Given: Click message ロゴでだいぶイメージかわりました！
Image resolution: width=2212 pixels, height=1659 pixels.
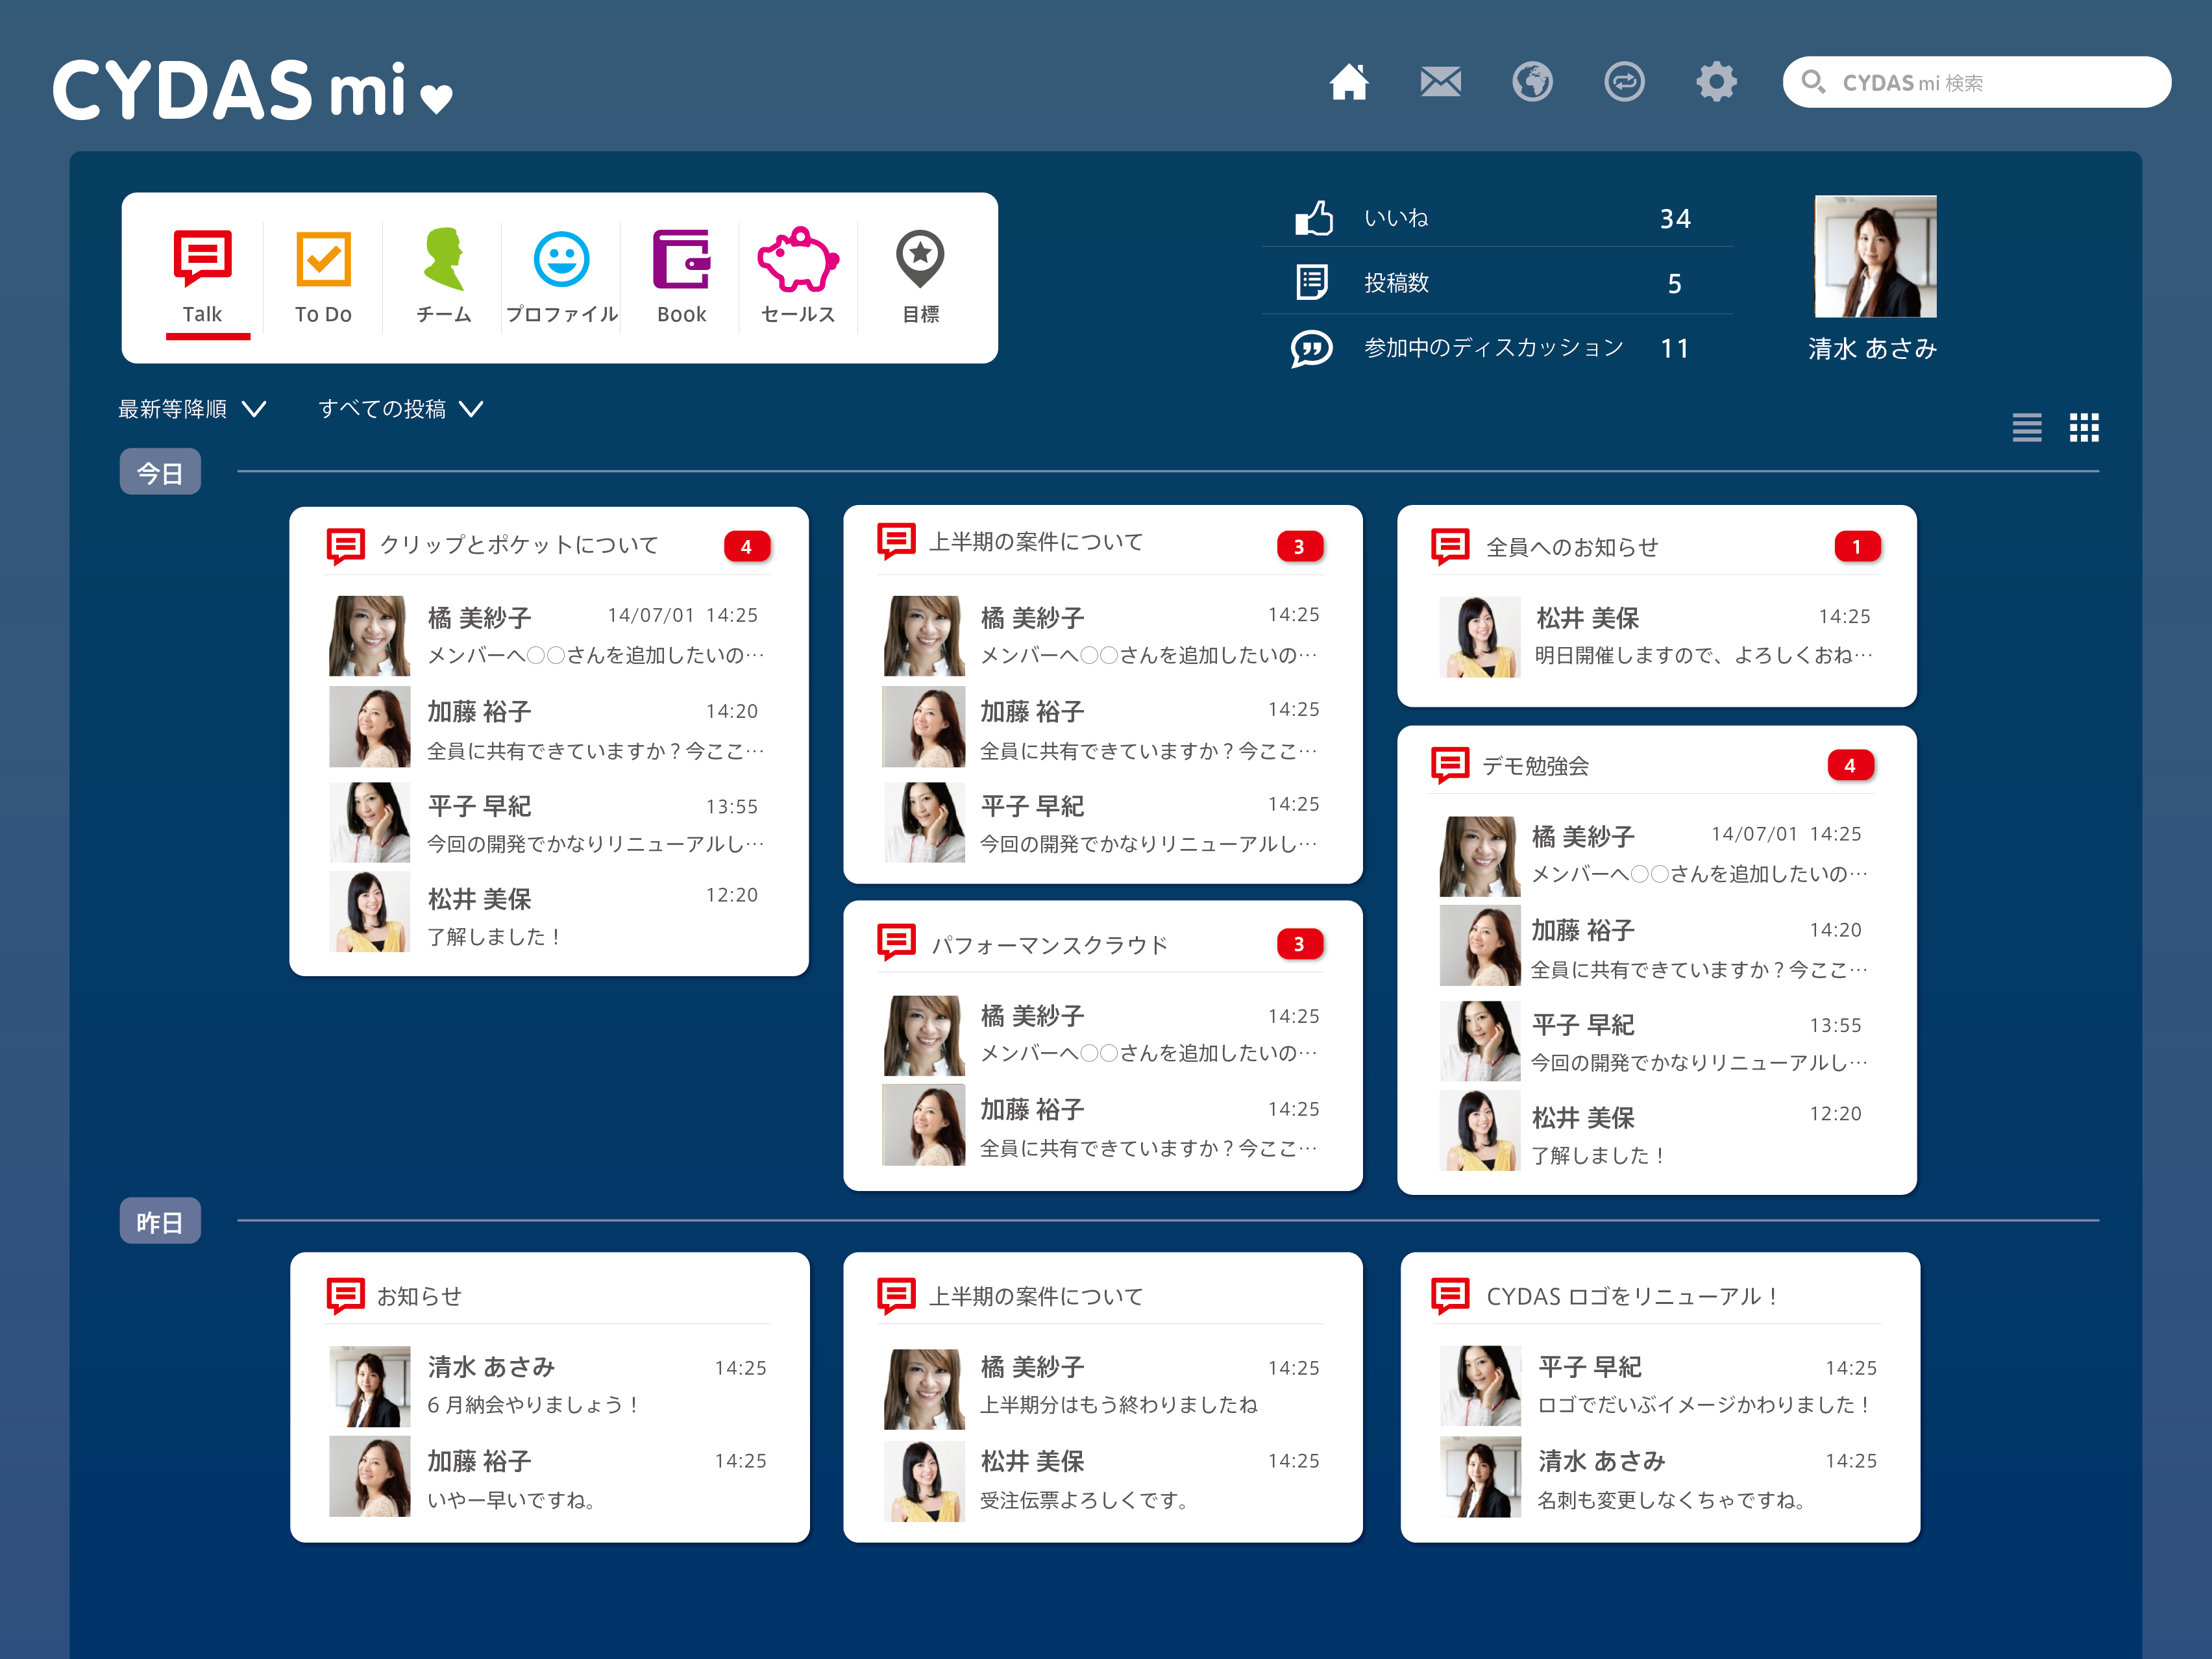Looking at the screenshot, I should pyautogui.click(x=1705, y=1405).
